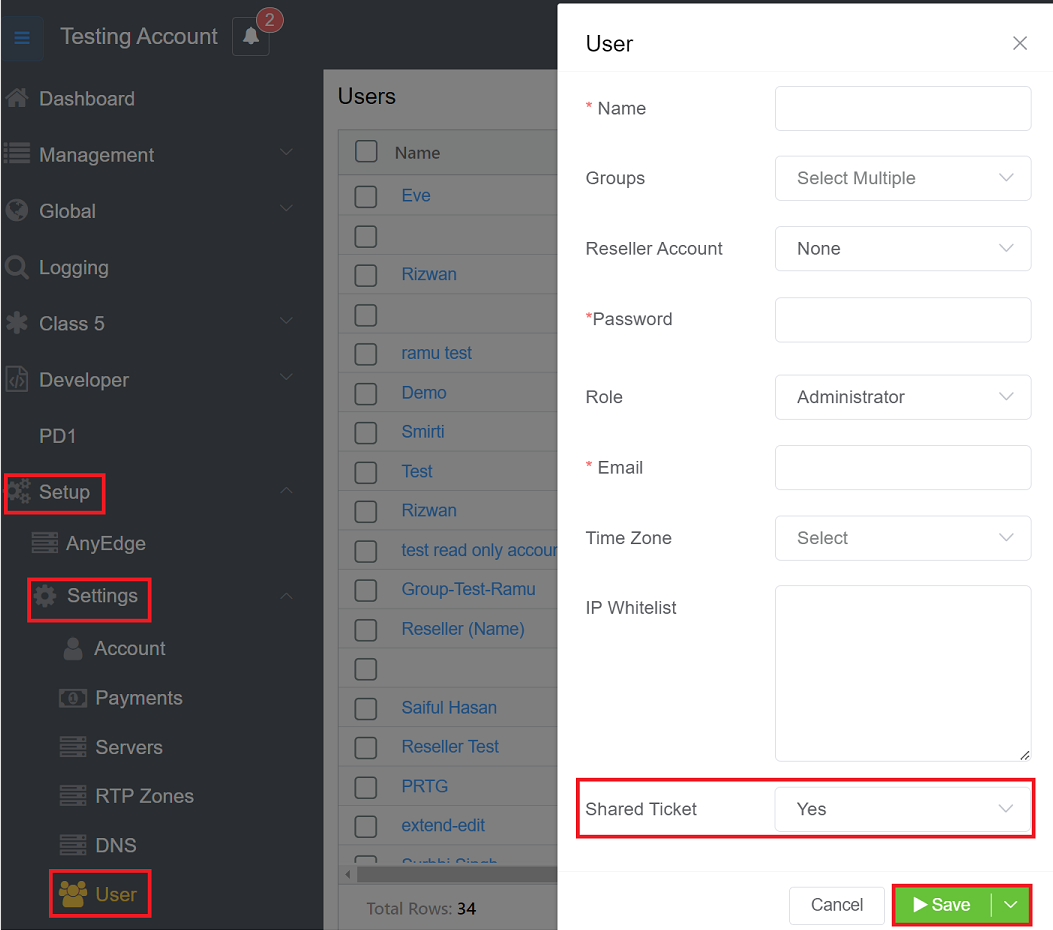The image size is (1053, 930).
Task: Click the RTP Zones server icon
Action: (73, 796)
